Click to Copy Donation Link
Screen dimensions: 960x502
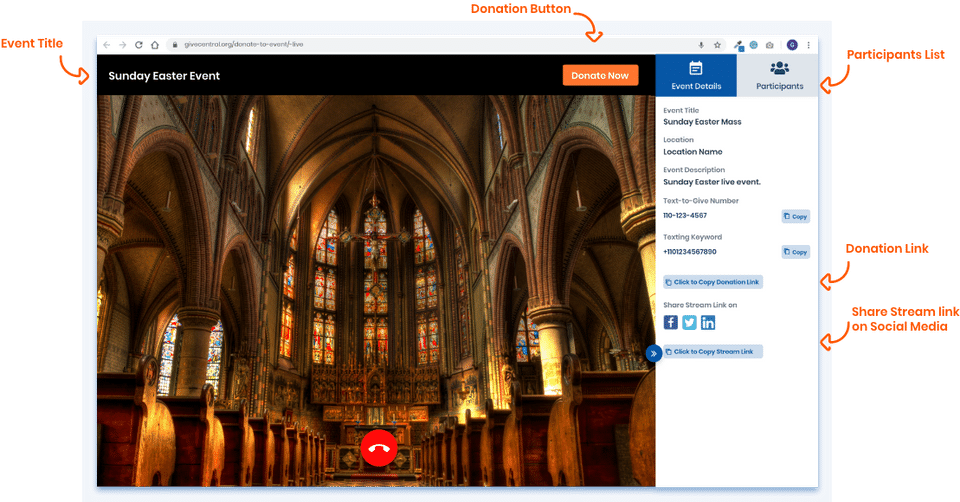pyautogui.click(x=713, y=282)
